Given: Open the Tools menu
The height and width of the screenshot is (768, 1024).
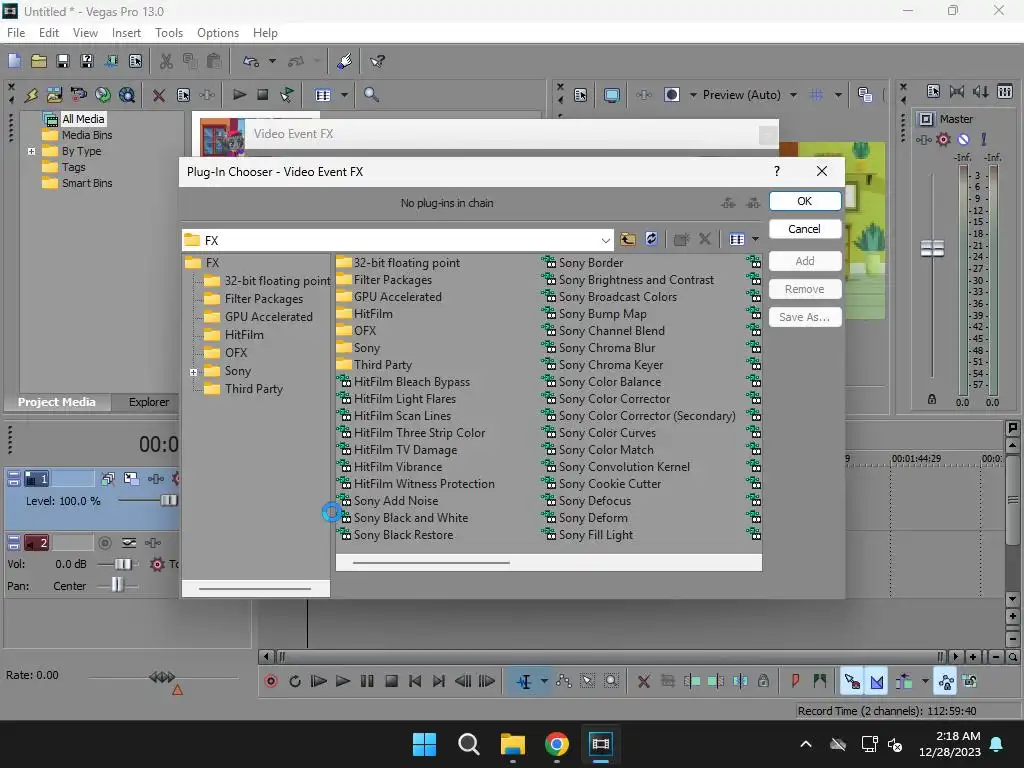Looking at the screenshot, I should coord(168,33).
